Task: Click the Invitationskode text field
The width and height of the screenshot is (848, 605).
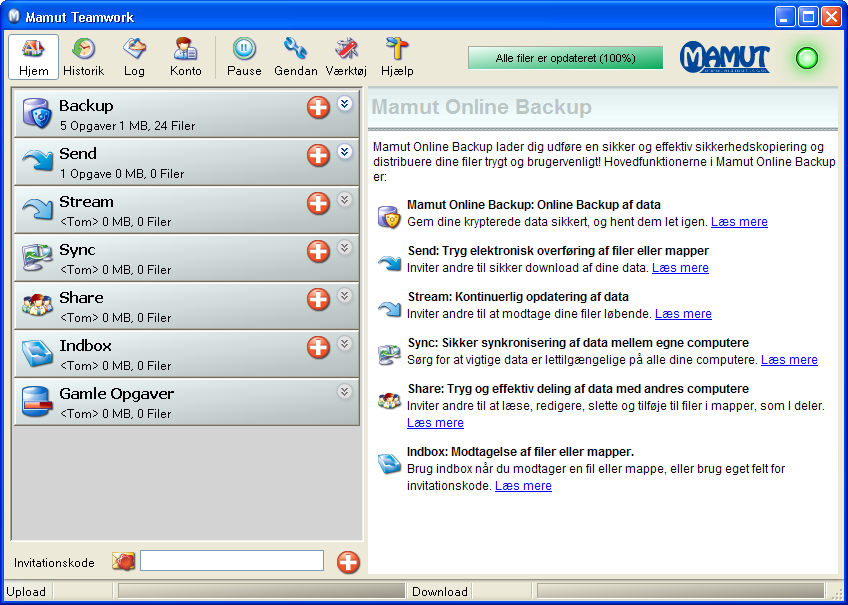Action: click(x=232, y=561)
